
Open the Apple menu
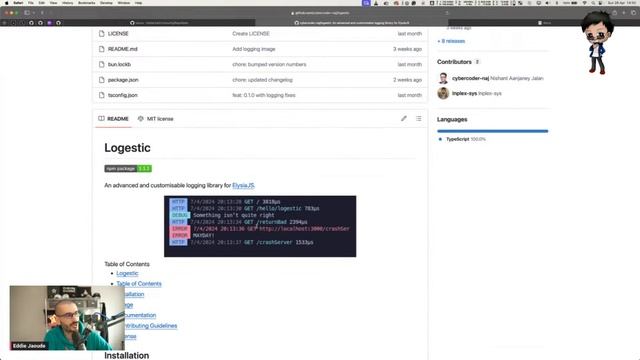(x=7, y=3)
